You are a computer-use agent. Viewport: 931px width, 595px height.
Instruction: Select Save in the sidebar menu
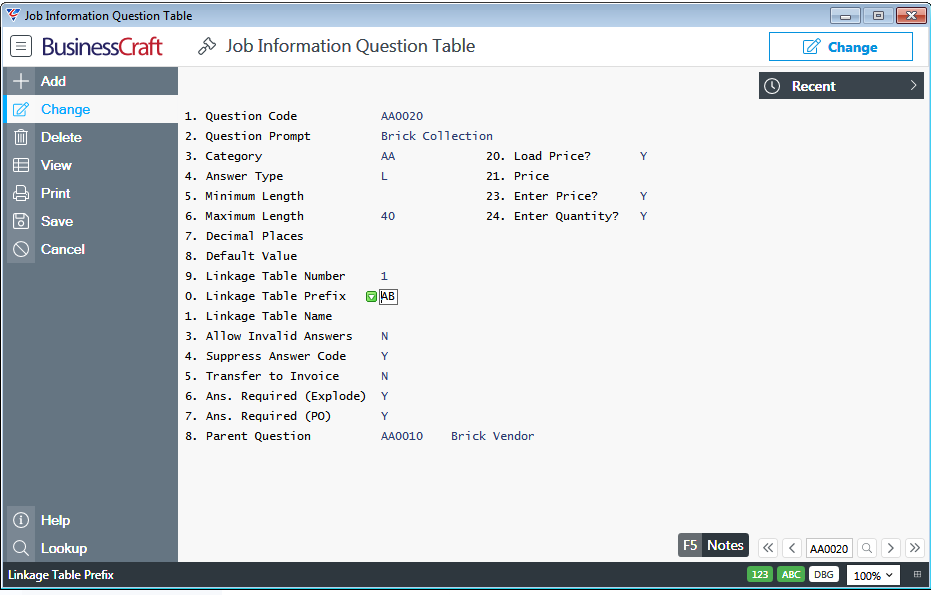[x=90, y=221]
